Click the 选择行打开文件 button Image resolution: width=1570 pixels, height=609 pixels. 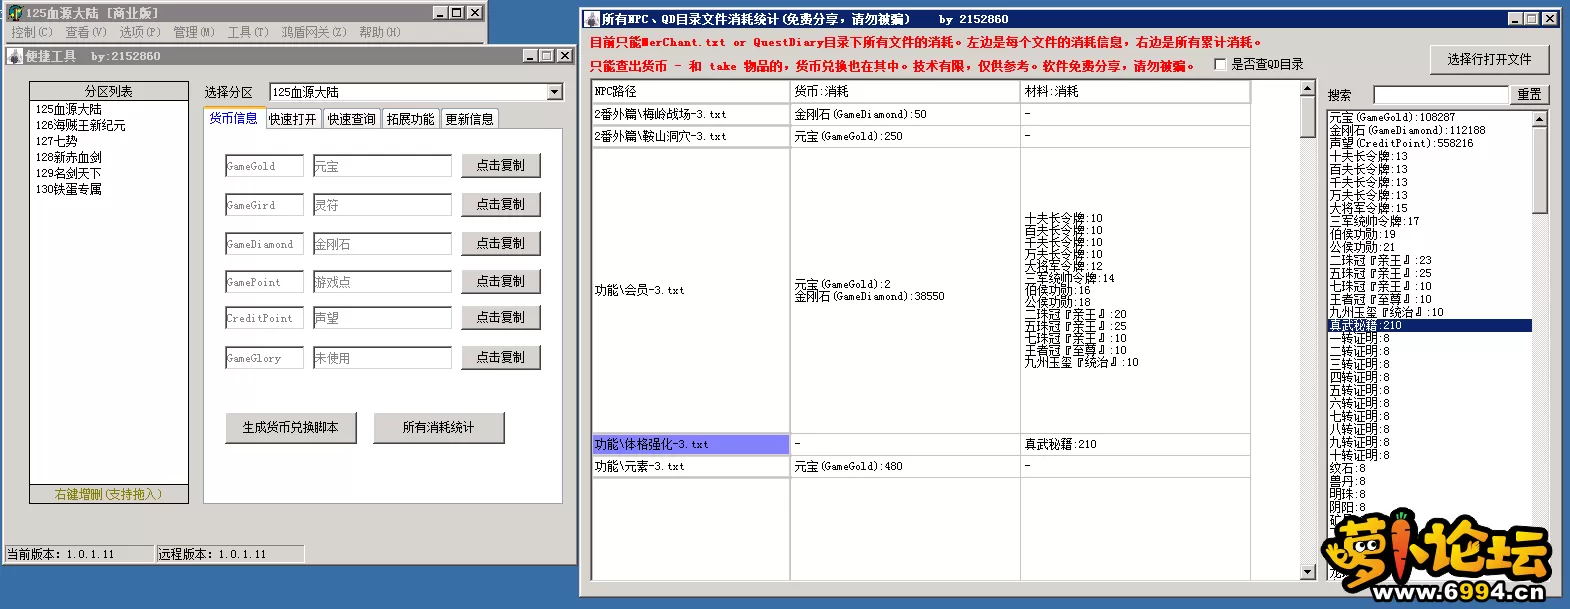click(1489, 60)
